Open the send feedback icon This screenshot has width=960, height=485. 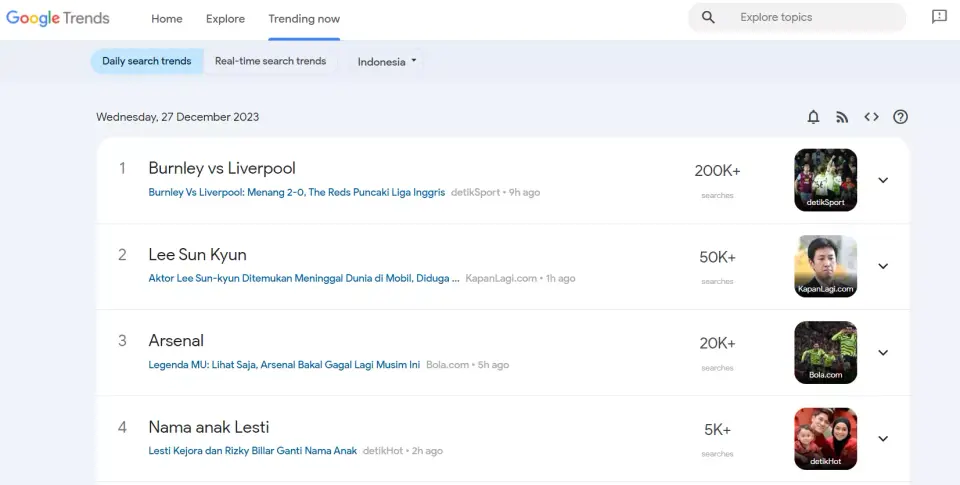(x=939, y=17)
